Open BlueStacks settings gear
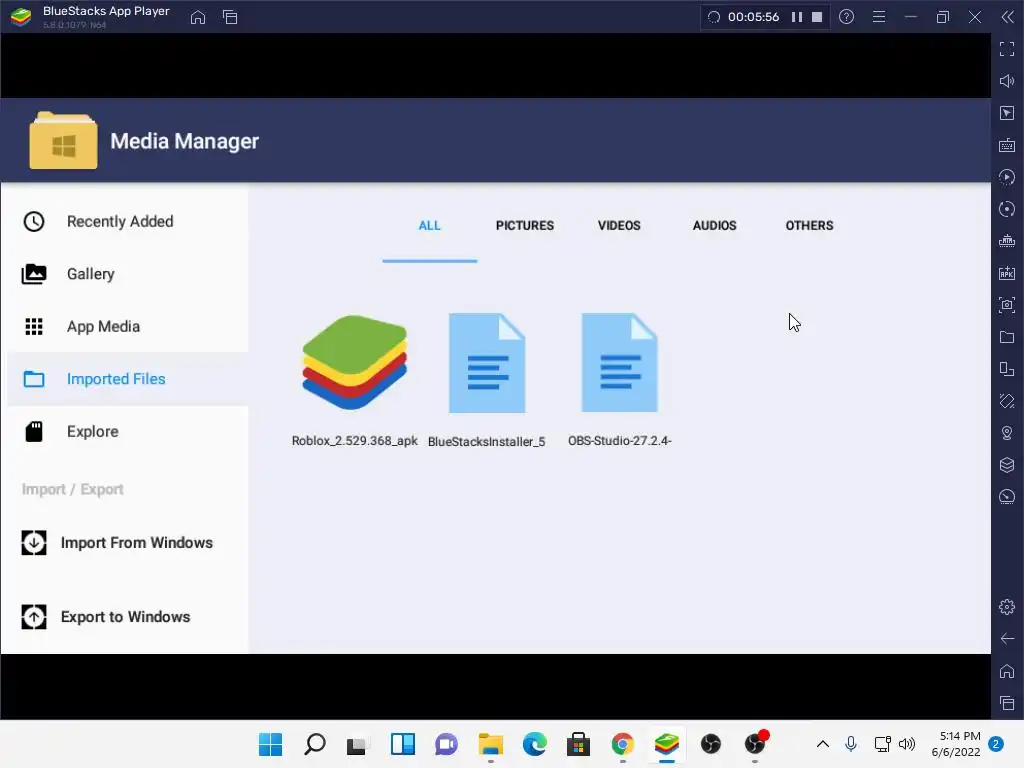This screenshot has width=1024, height=768. (x=1007, y=607)
